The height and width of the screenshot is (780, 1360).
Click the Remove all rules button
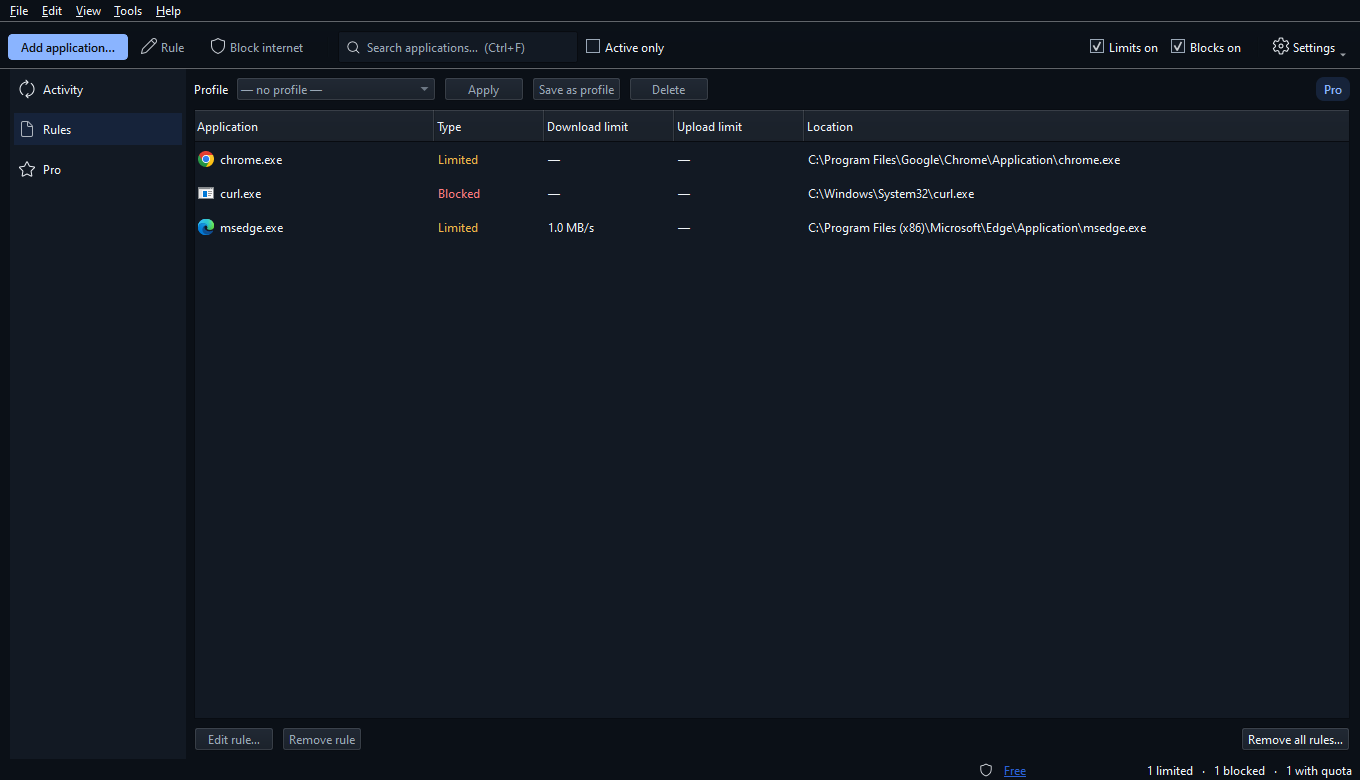(x=1295, y=739)
